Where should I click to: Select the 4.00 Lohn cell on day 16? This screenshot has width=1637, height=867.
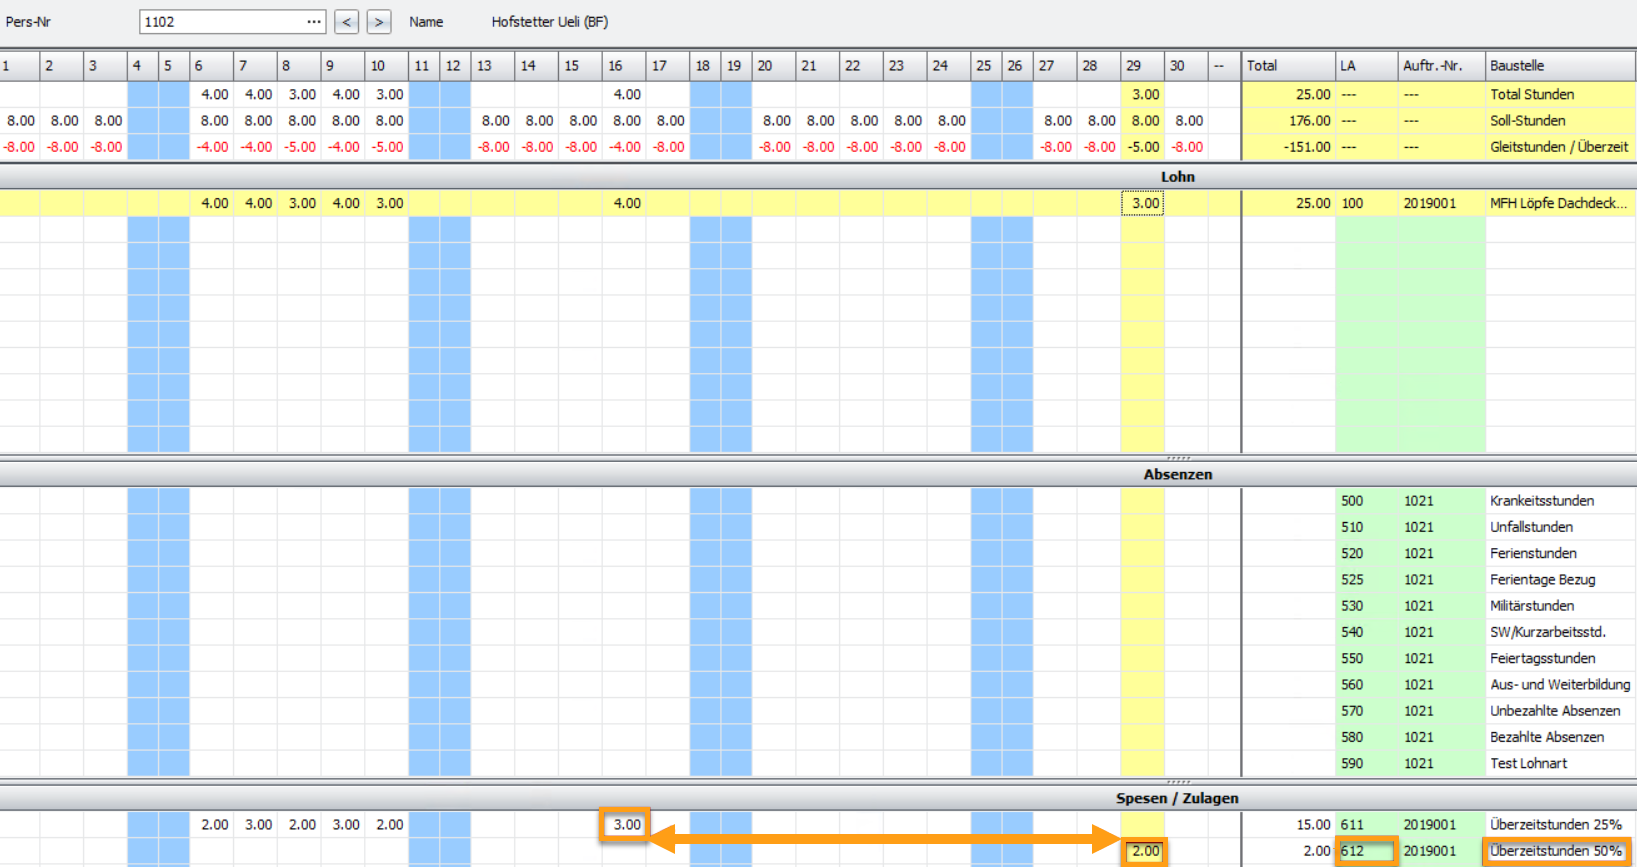(624, 203)
